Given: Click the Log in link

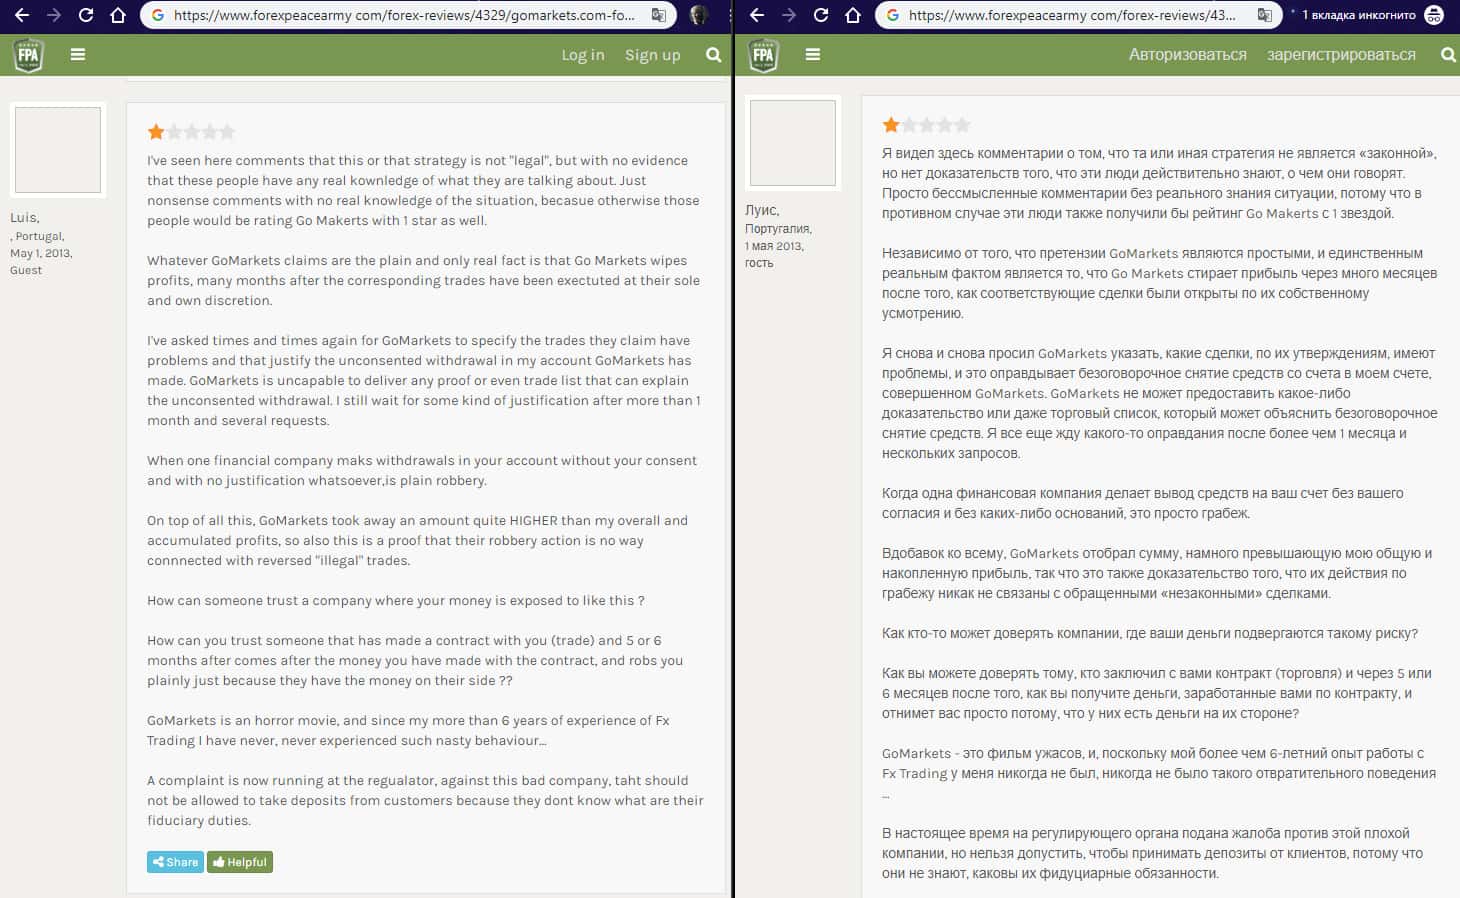Looking at the screenshot, I should coord(583,55).
